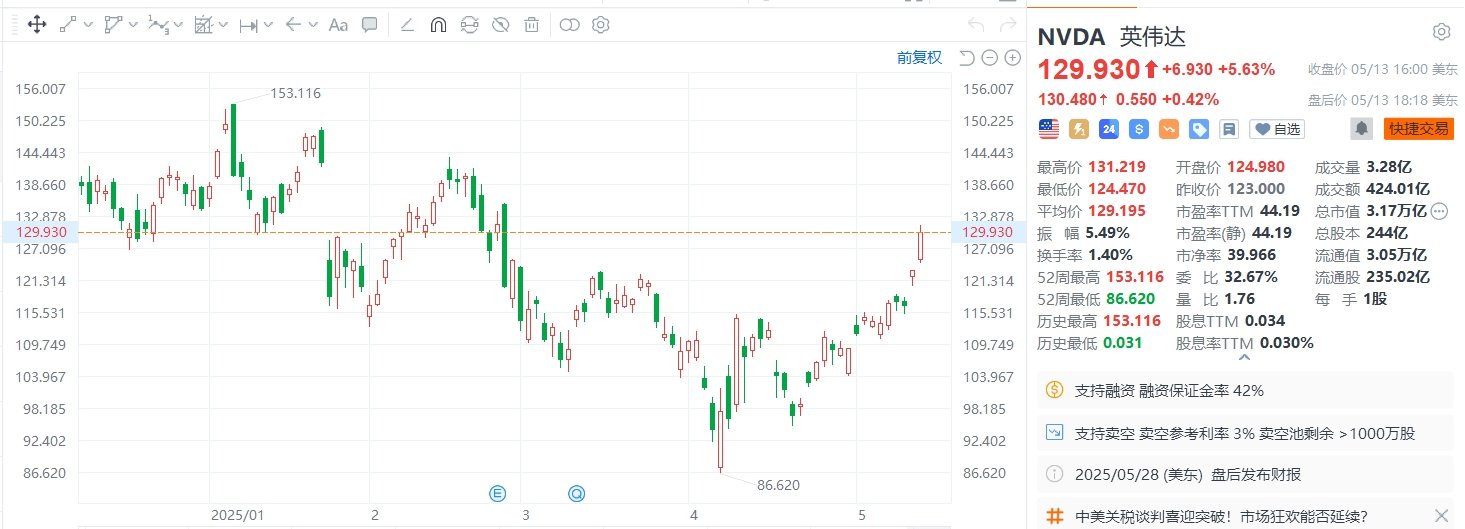This screenshot has width=1465, height=529.
Task: Click the US flag market icon
Action: click(x=1049, y=128)
